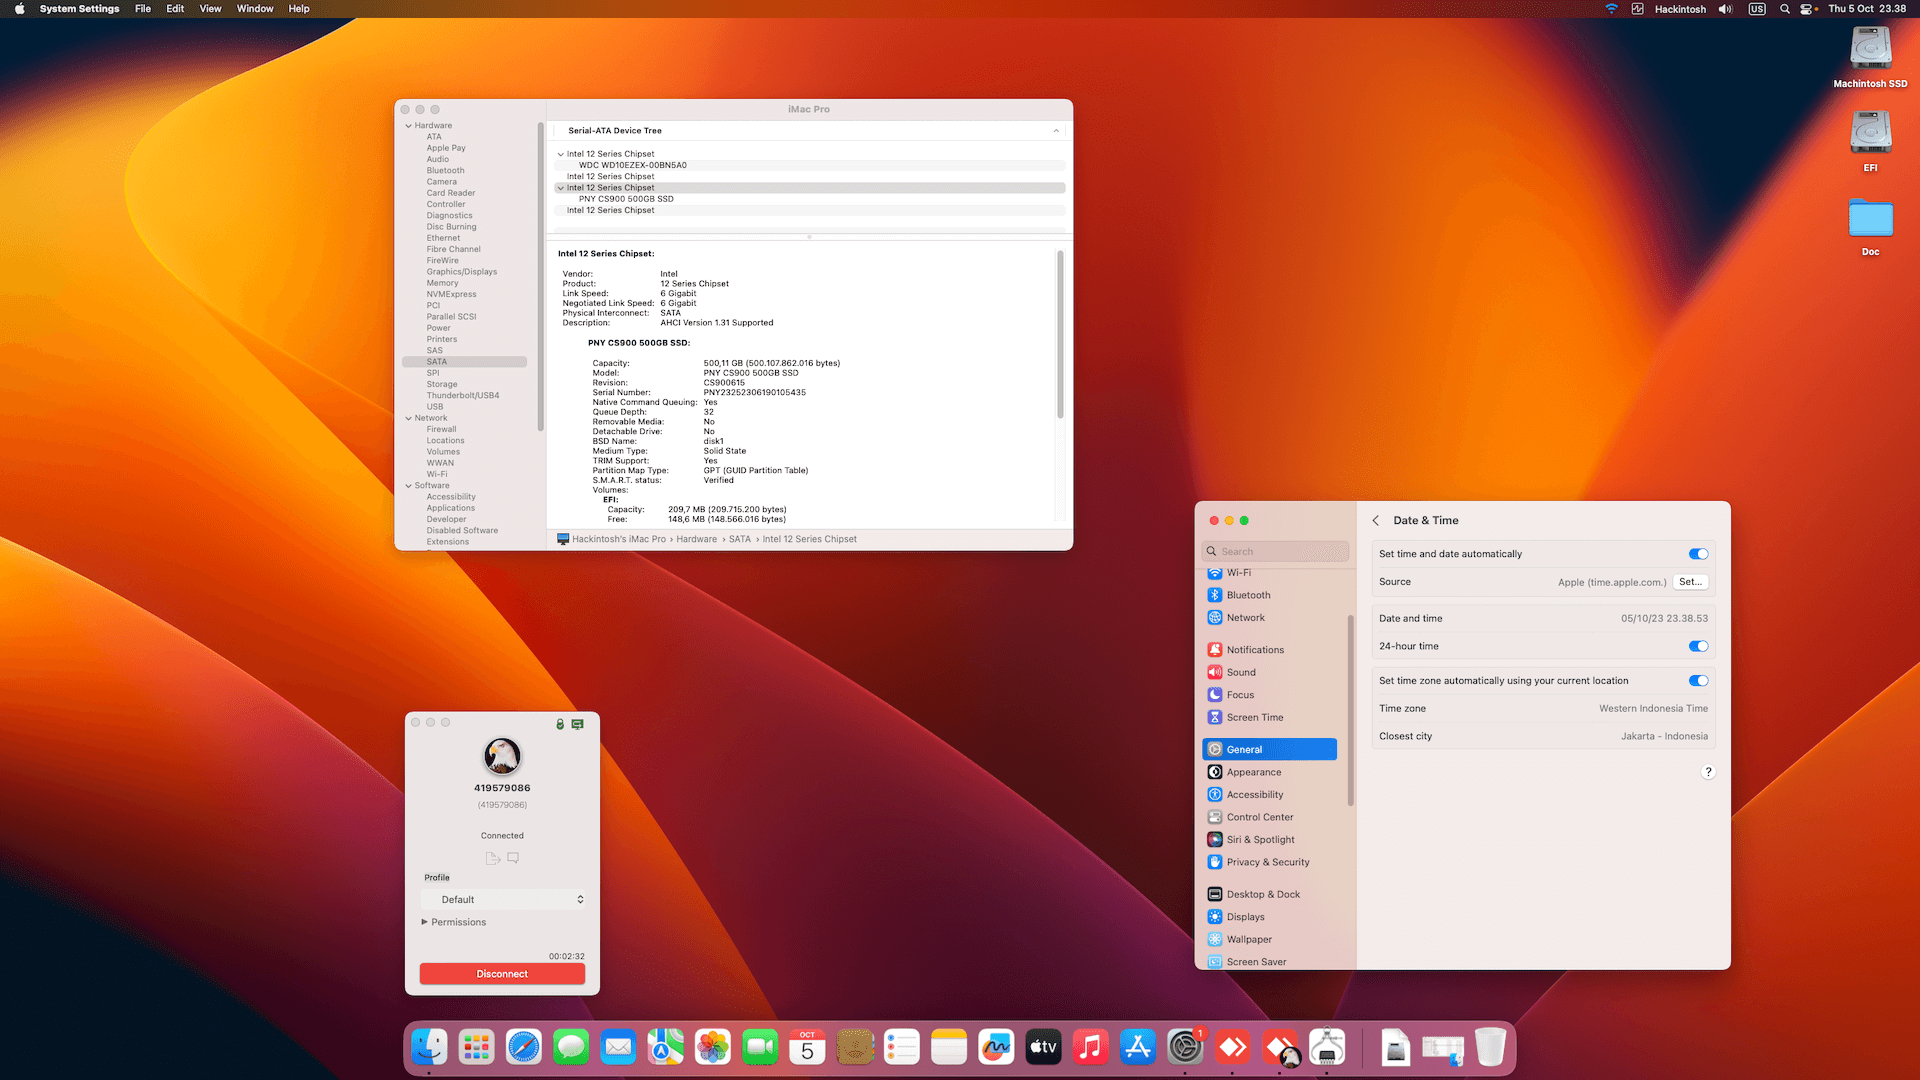Click the Wi-Fi icon in menu bar
The height and width of the screenshot is (1080, 1920).
[1611, 9]
